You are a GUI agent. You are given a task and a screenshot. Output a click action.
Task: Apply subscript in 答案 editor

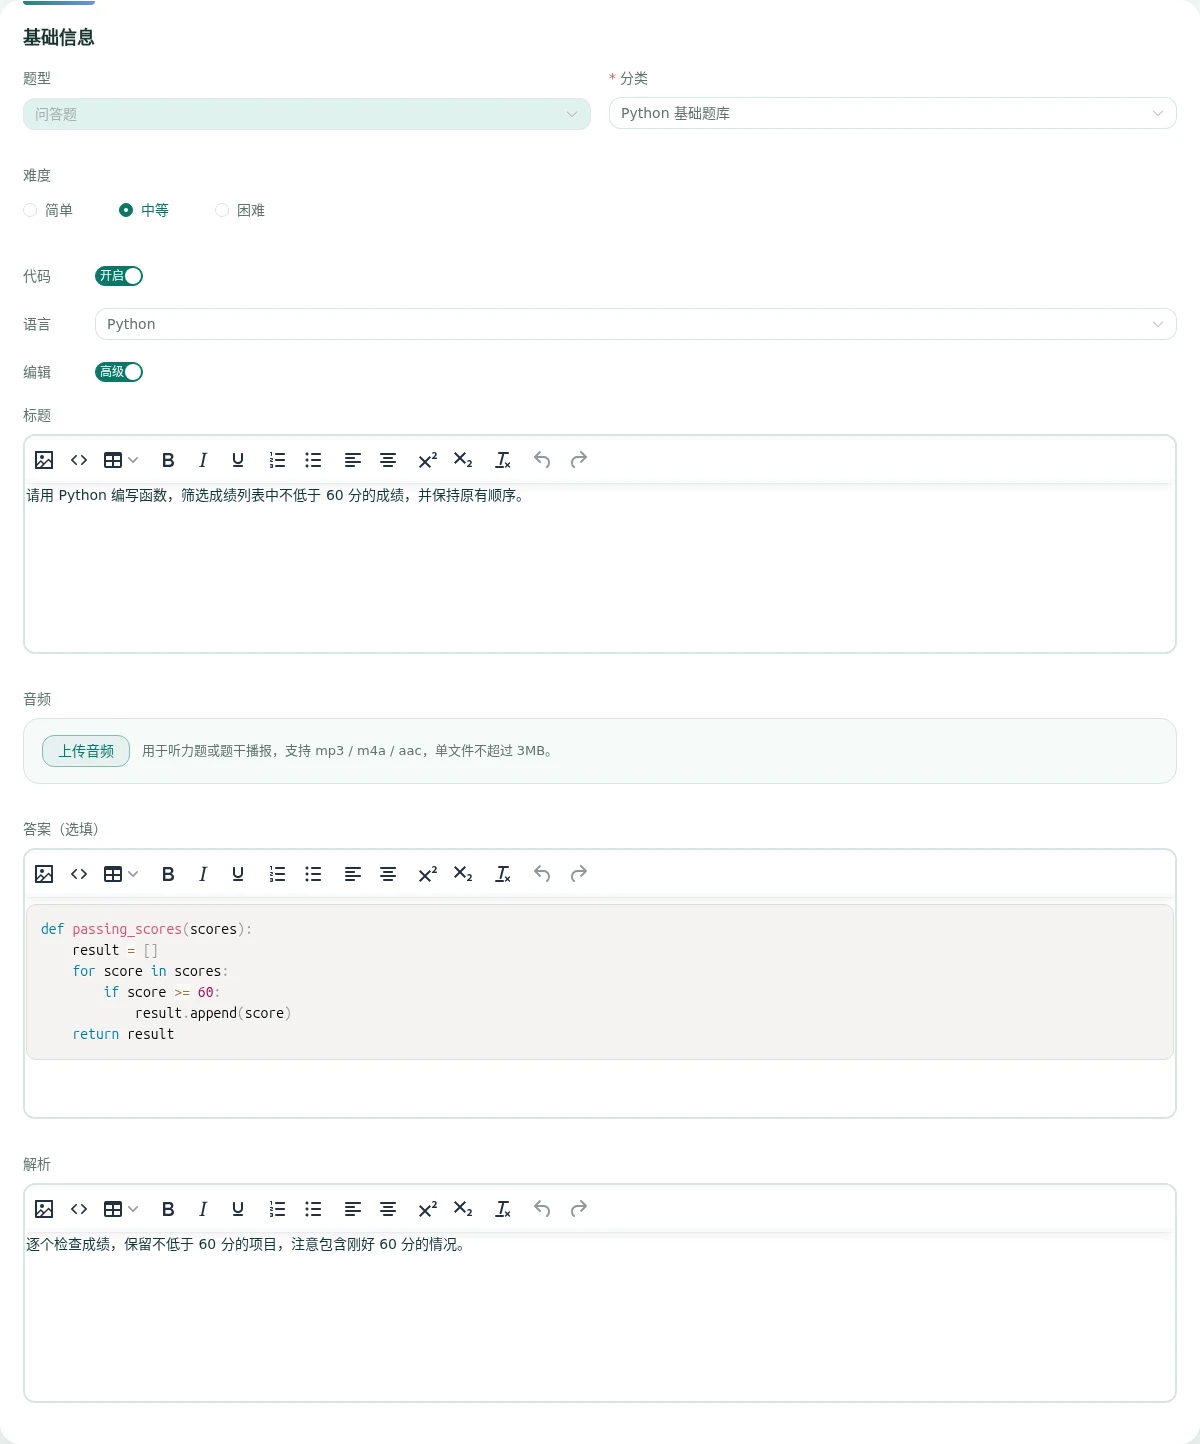pyautogui.click(x=463, y=874)
